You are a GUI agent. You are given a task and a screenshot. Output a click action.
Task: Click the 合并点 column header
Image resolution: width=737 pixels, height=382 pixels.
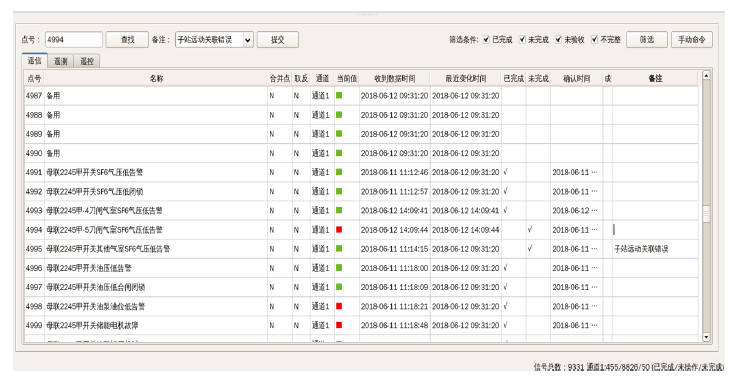point(280,78)
